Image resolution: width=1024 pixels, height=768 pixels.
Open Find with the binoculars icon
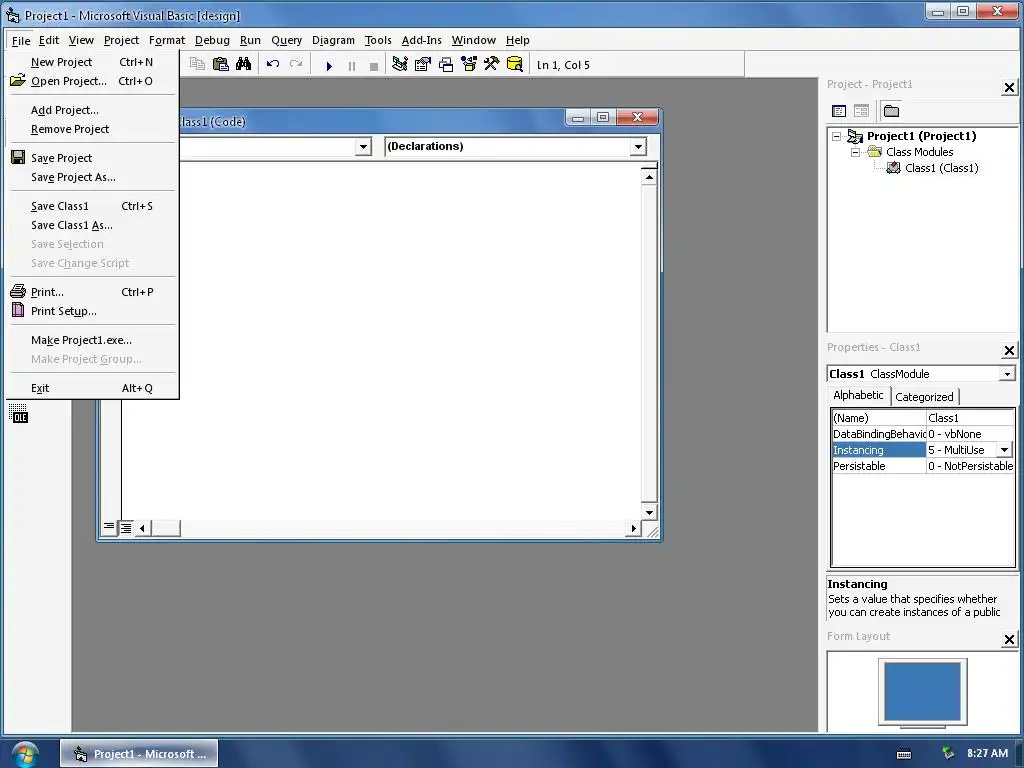point(244,64)
